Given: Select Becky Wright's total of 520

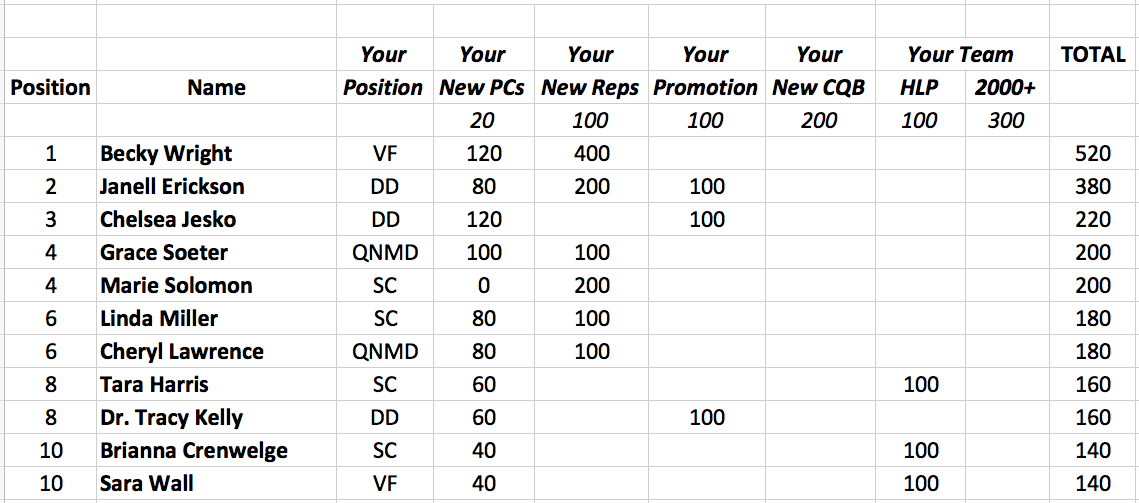Looking at the screenshot, I should click(1092, 154).
